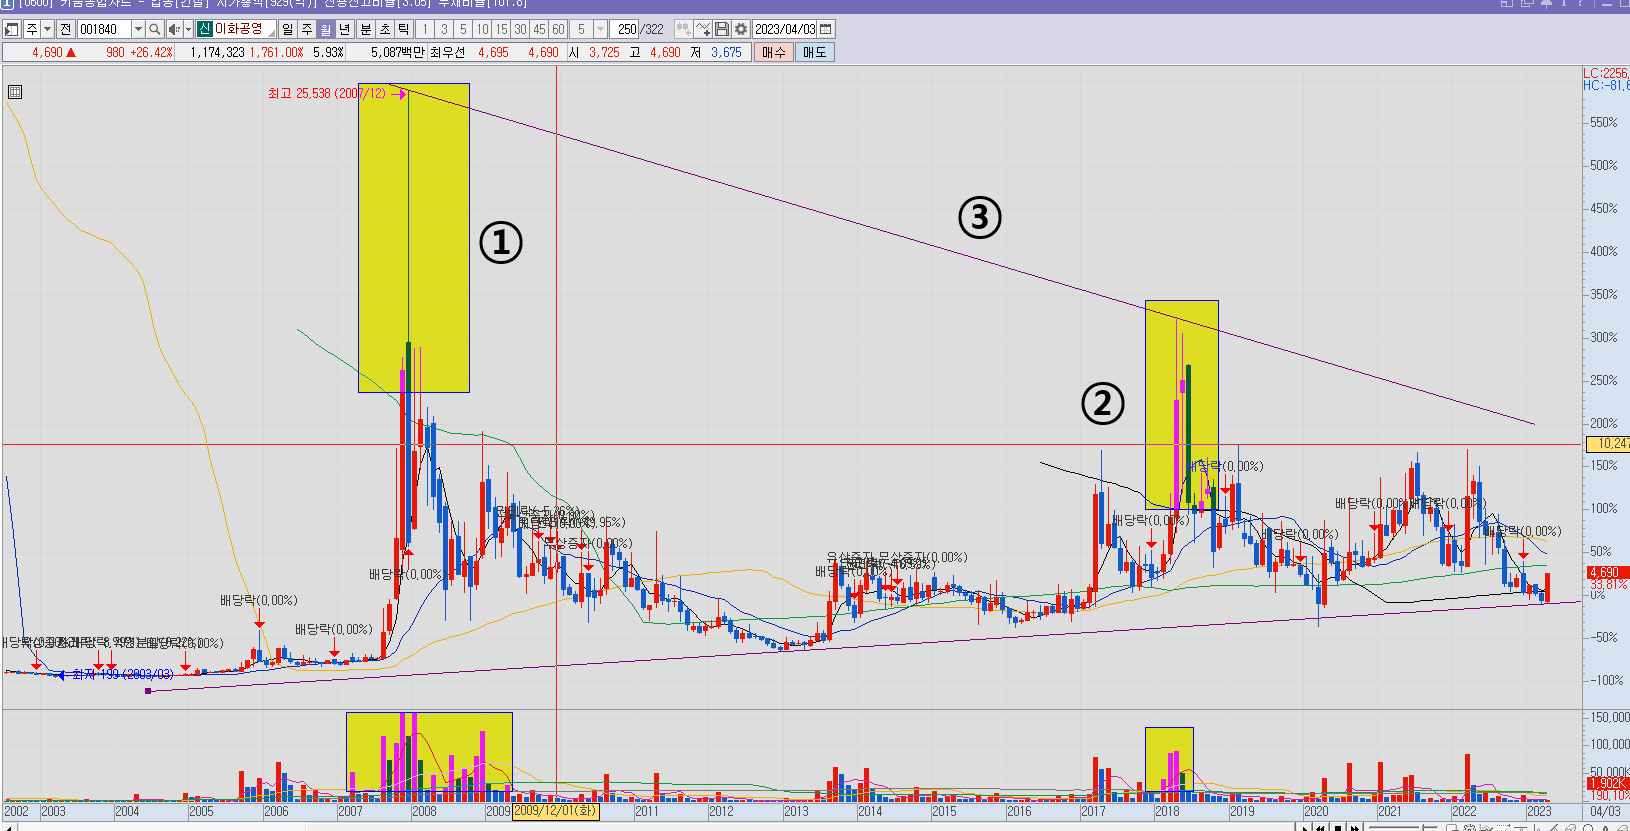Click the 최저 199 (2003/03) label
The width and height of the screenshot is (1630, 831).
click(x=123, y=675)
